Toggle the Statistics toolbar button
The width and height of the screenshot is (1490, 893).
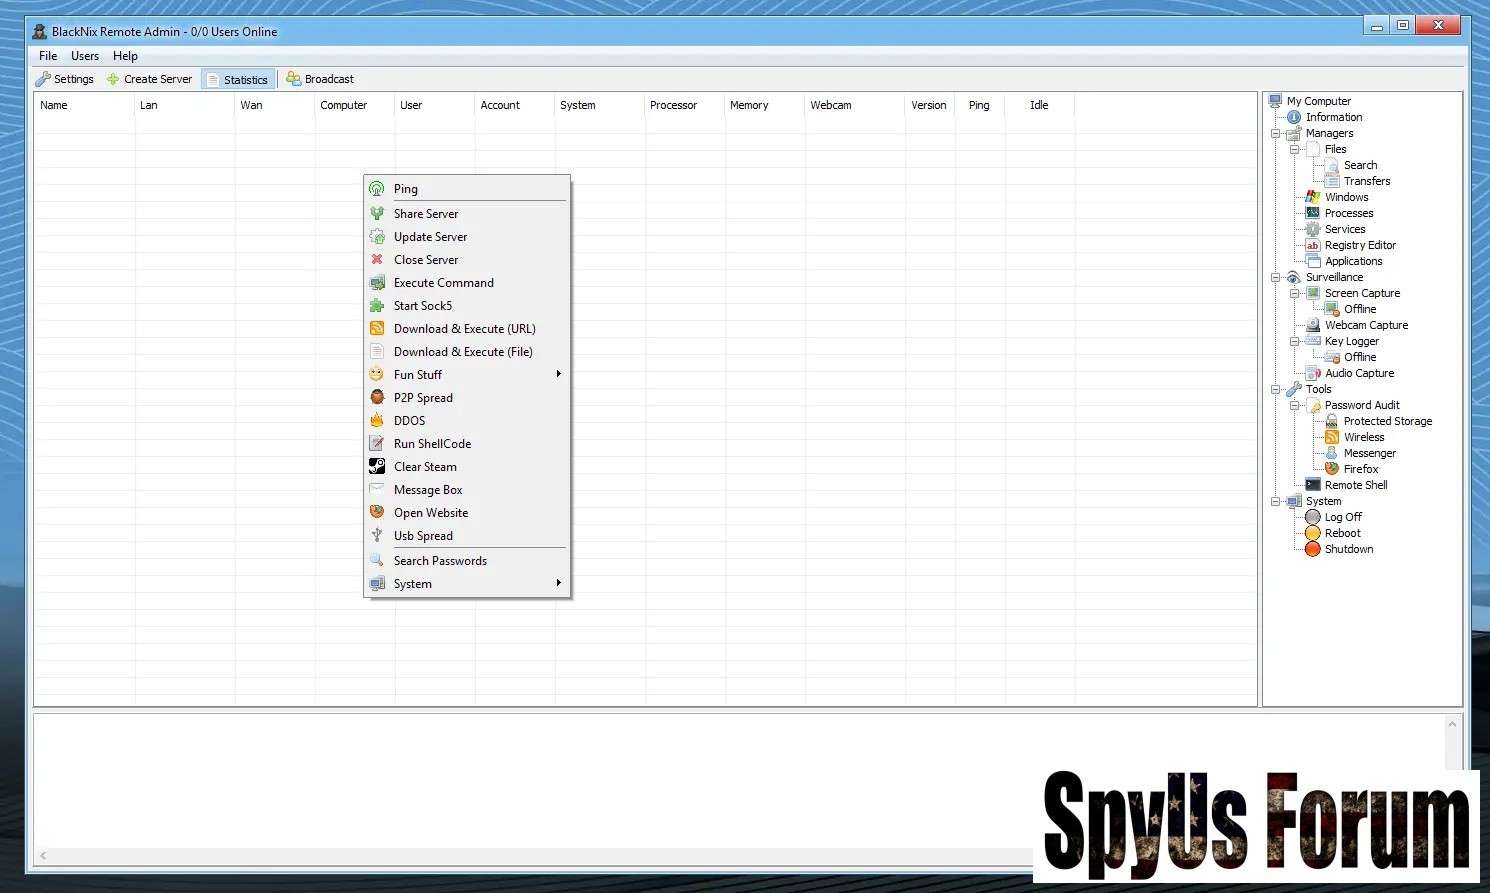pyautogui.click(x=238, y=80)
